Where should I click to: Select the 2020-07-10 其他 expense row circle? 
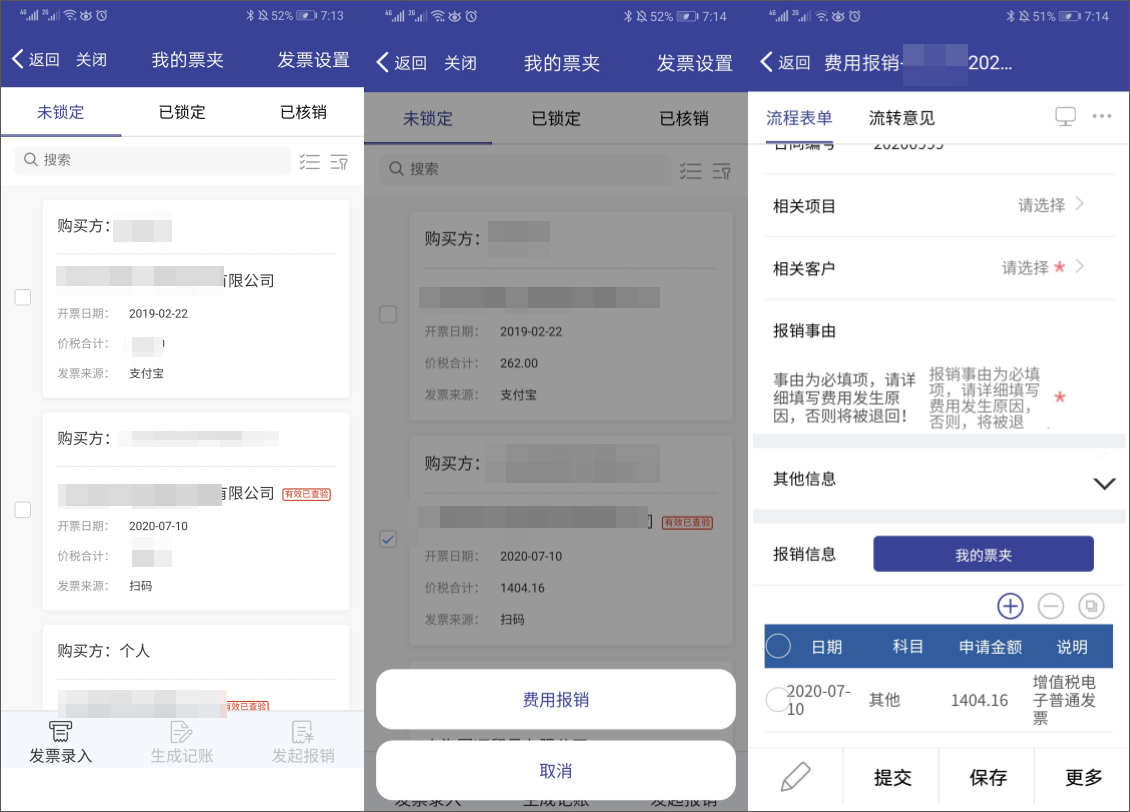777,700
